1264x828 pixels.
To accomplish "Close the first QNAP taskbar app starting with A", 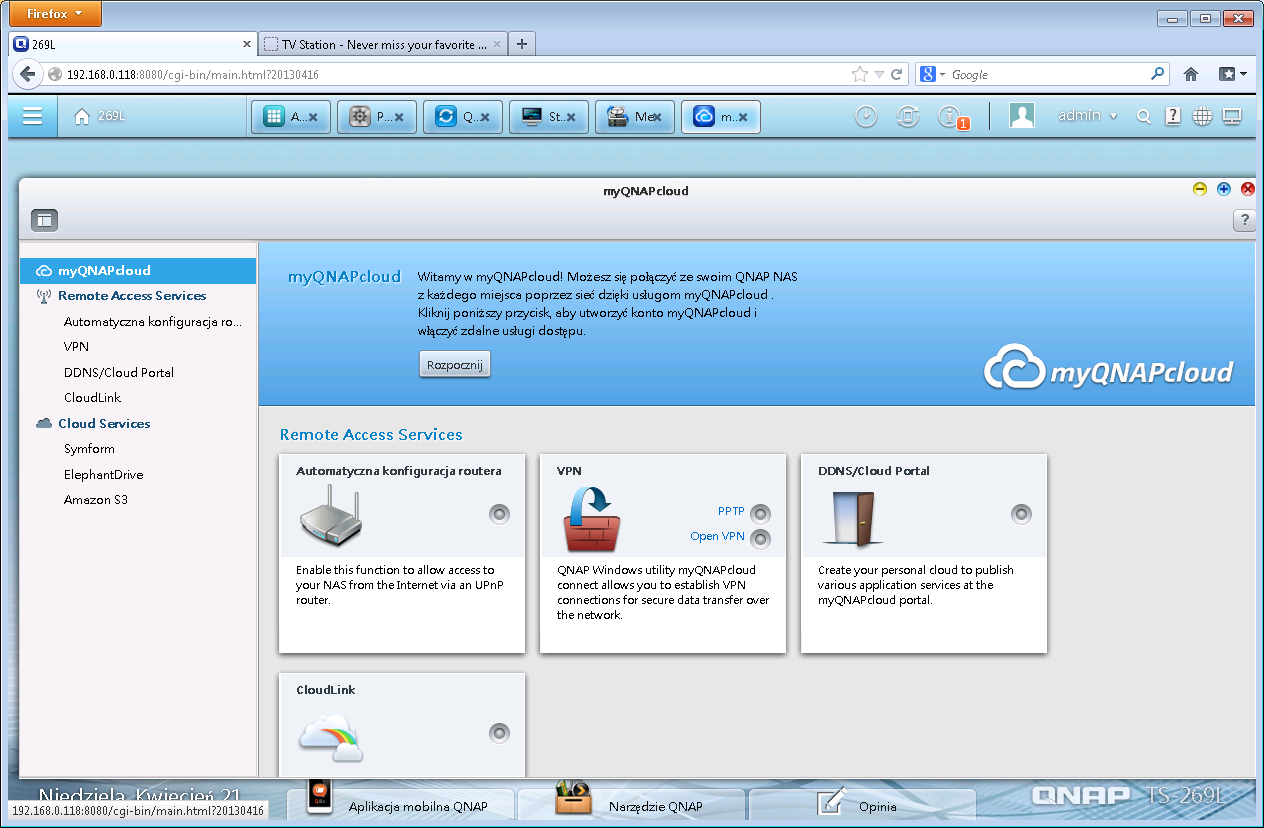I will [313, 117].
